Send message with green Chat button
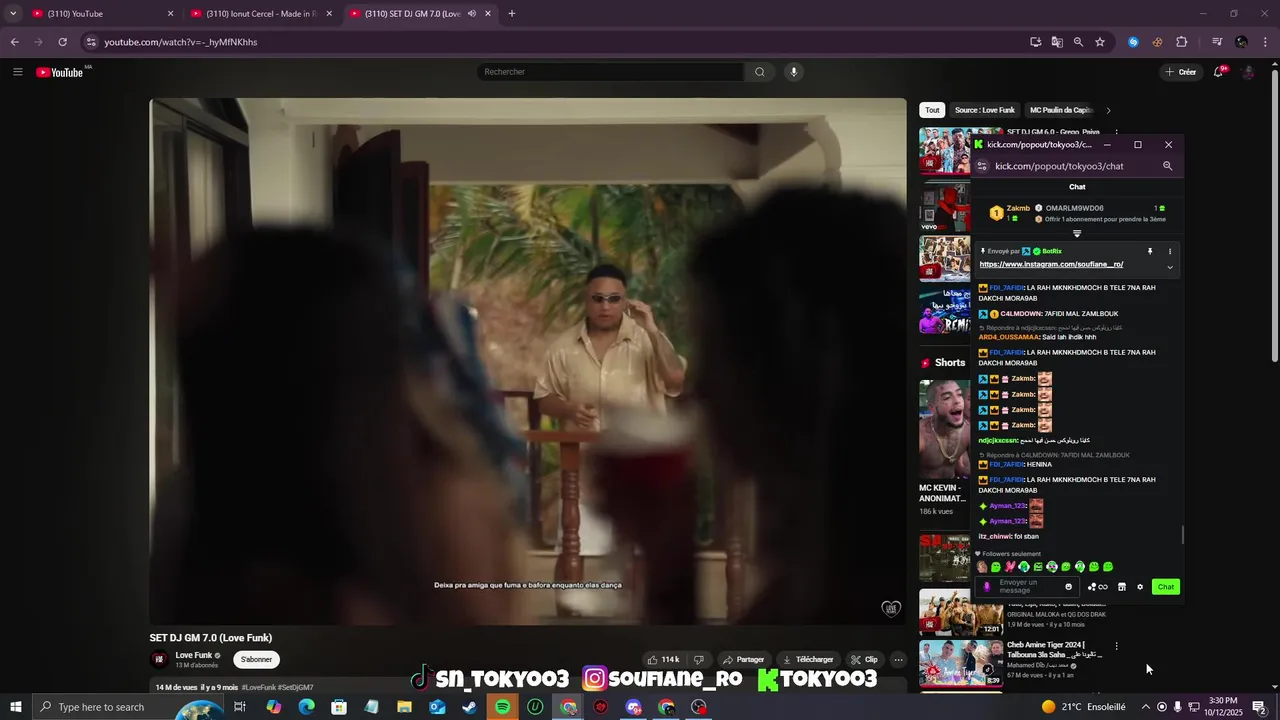1280x720 pixels. click(1166, 587)
